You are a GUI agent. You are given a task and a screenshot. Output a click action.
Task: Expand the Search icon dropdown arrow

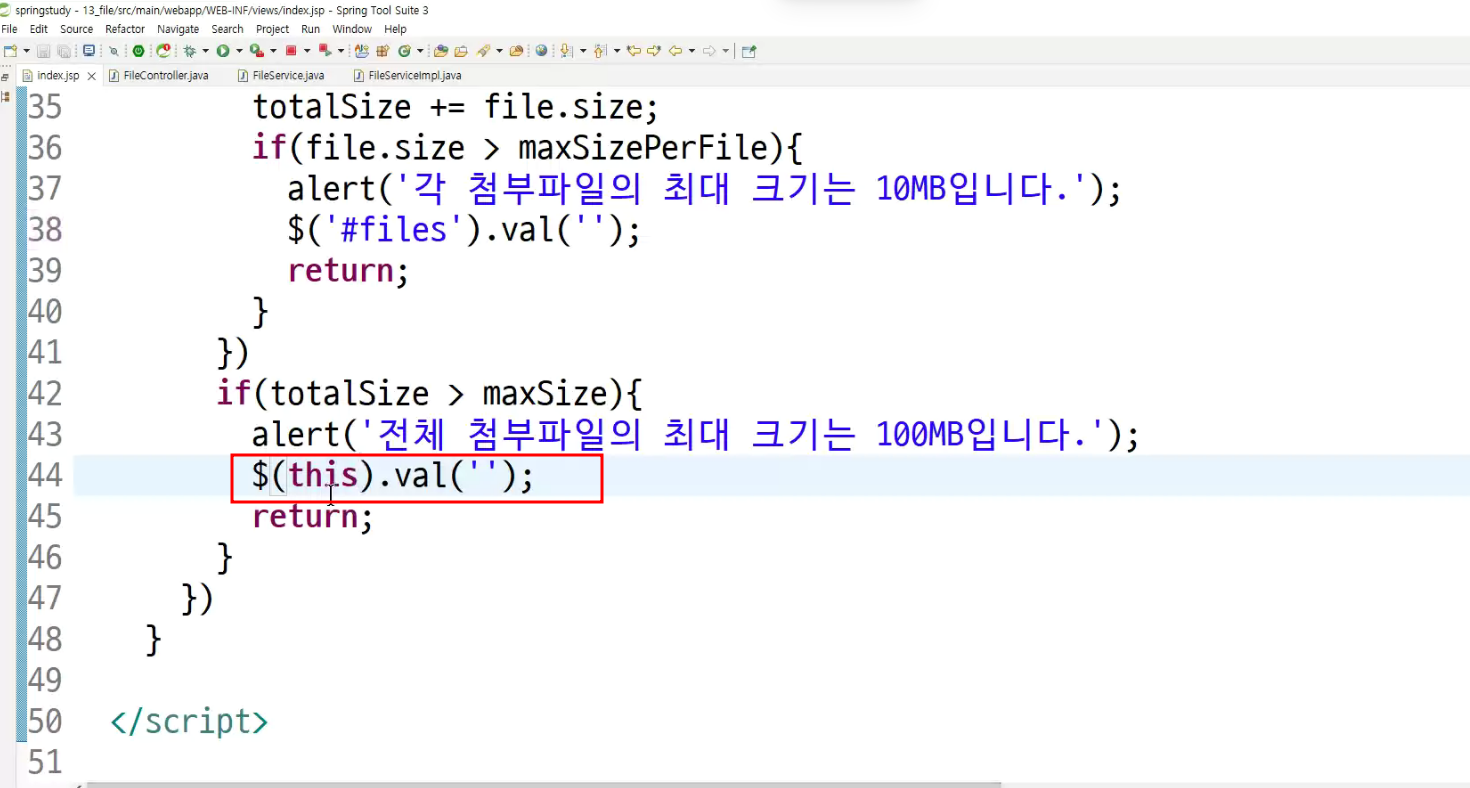point(498,50)
